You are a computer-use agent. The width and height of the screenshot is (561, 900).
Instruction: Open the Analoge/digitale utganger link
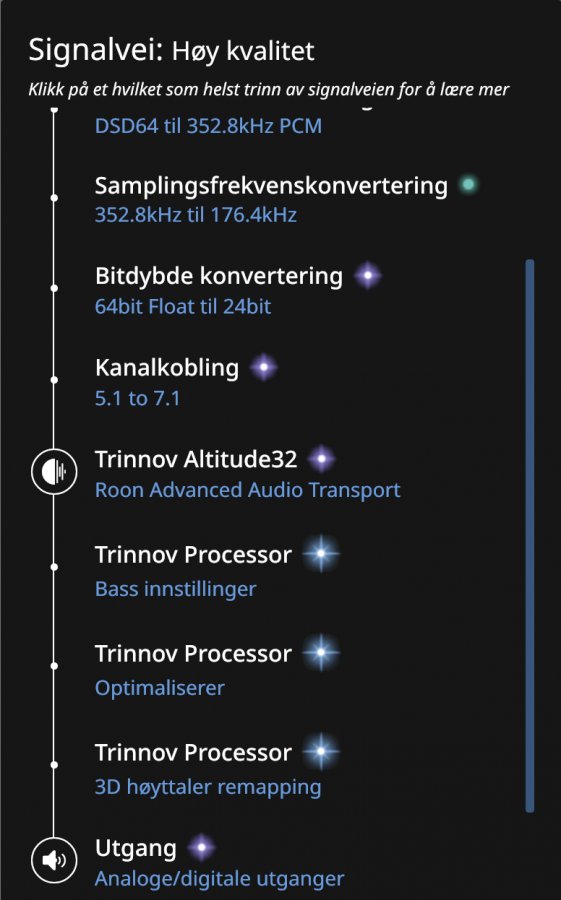(x=219, y=879)
